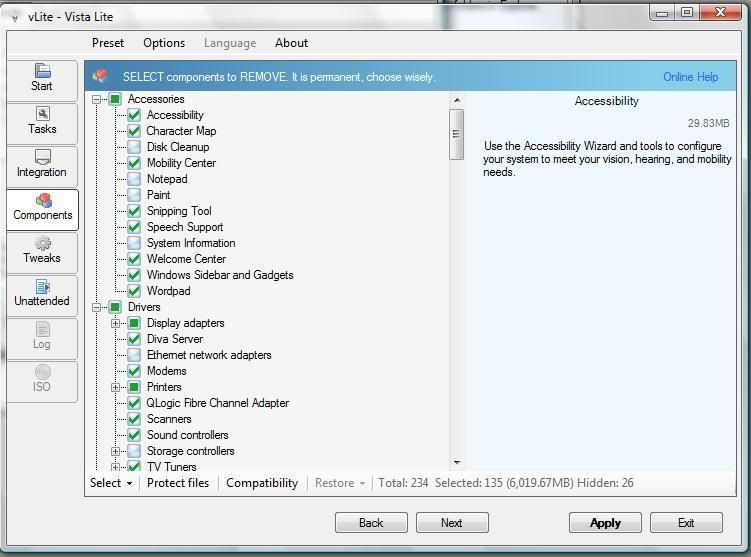The image size is (751, 557).
Task: Click the tree scroll down arrow
Action: point(457,462)
